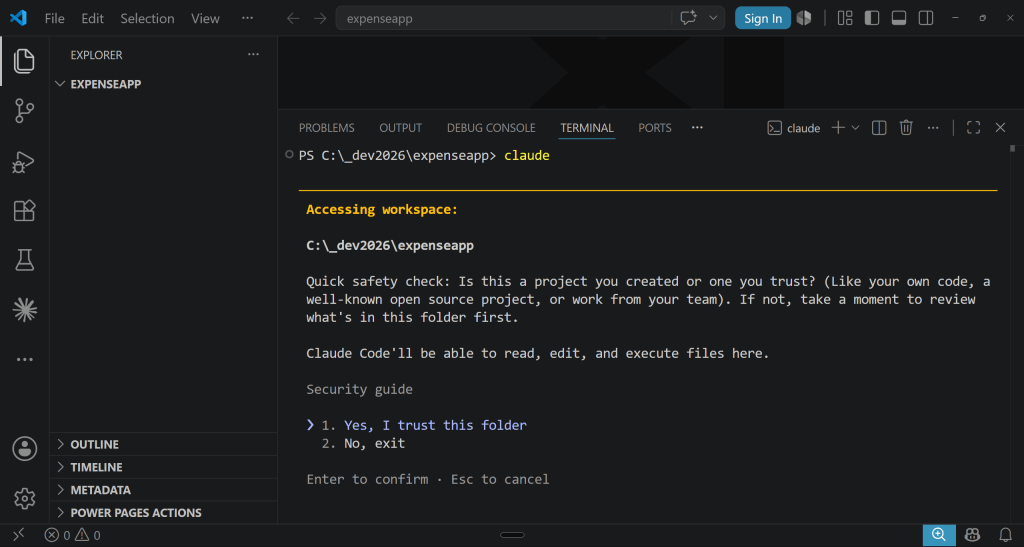The image size is (1024, 547).
Task: Open the new terminal launch profile dropdown
Action: point(856,128)
